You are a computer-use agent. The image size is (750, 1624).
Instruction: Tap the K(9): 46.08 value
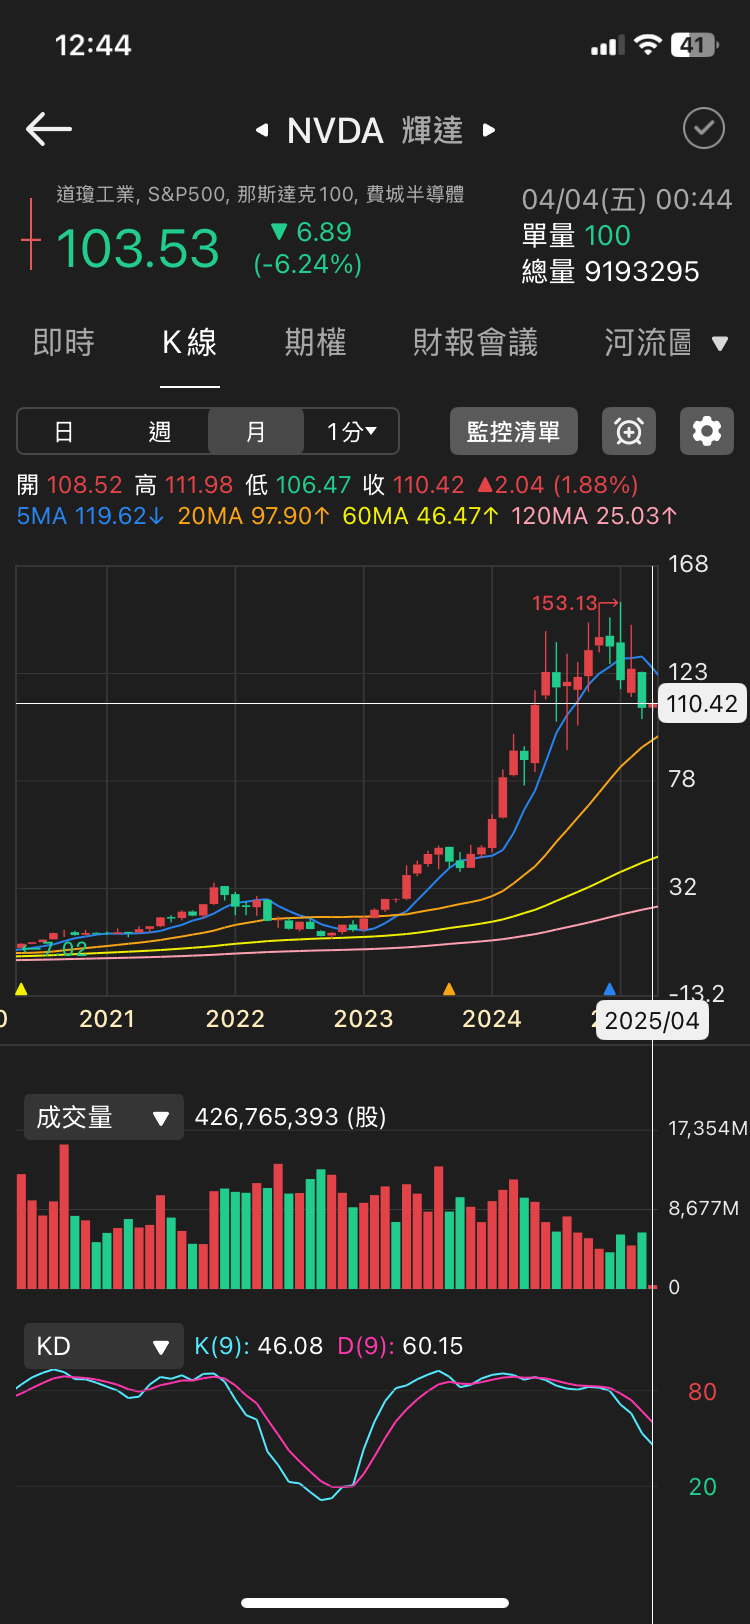pos(259,1346)
